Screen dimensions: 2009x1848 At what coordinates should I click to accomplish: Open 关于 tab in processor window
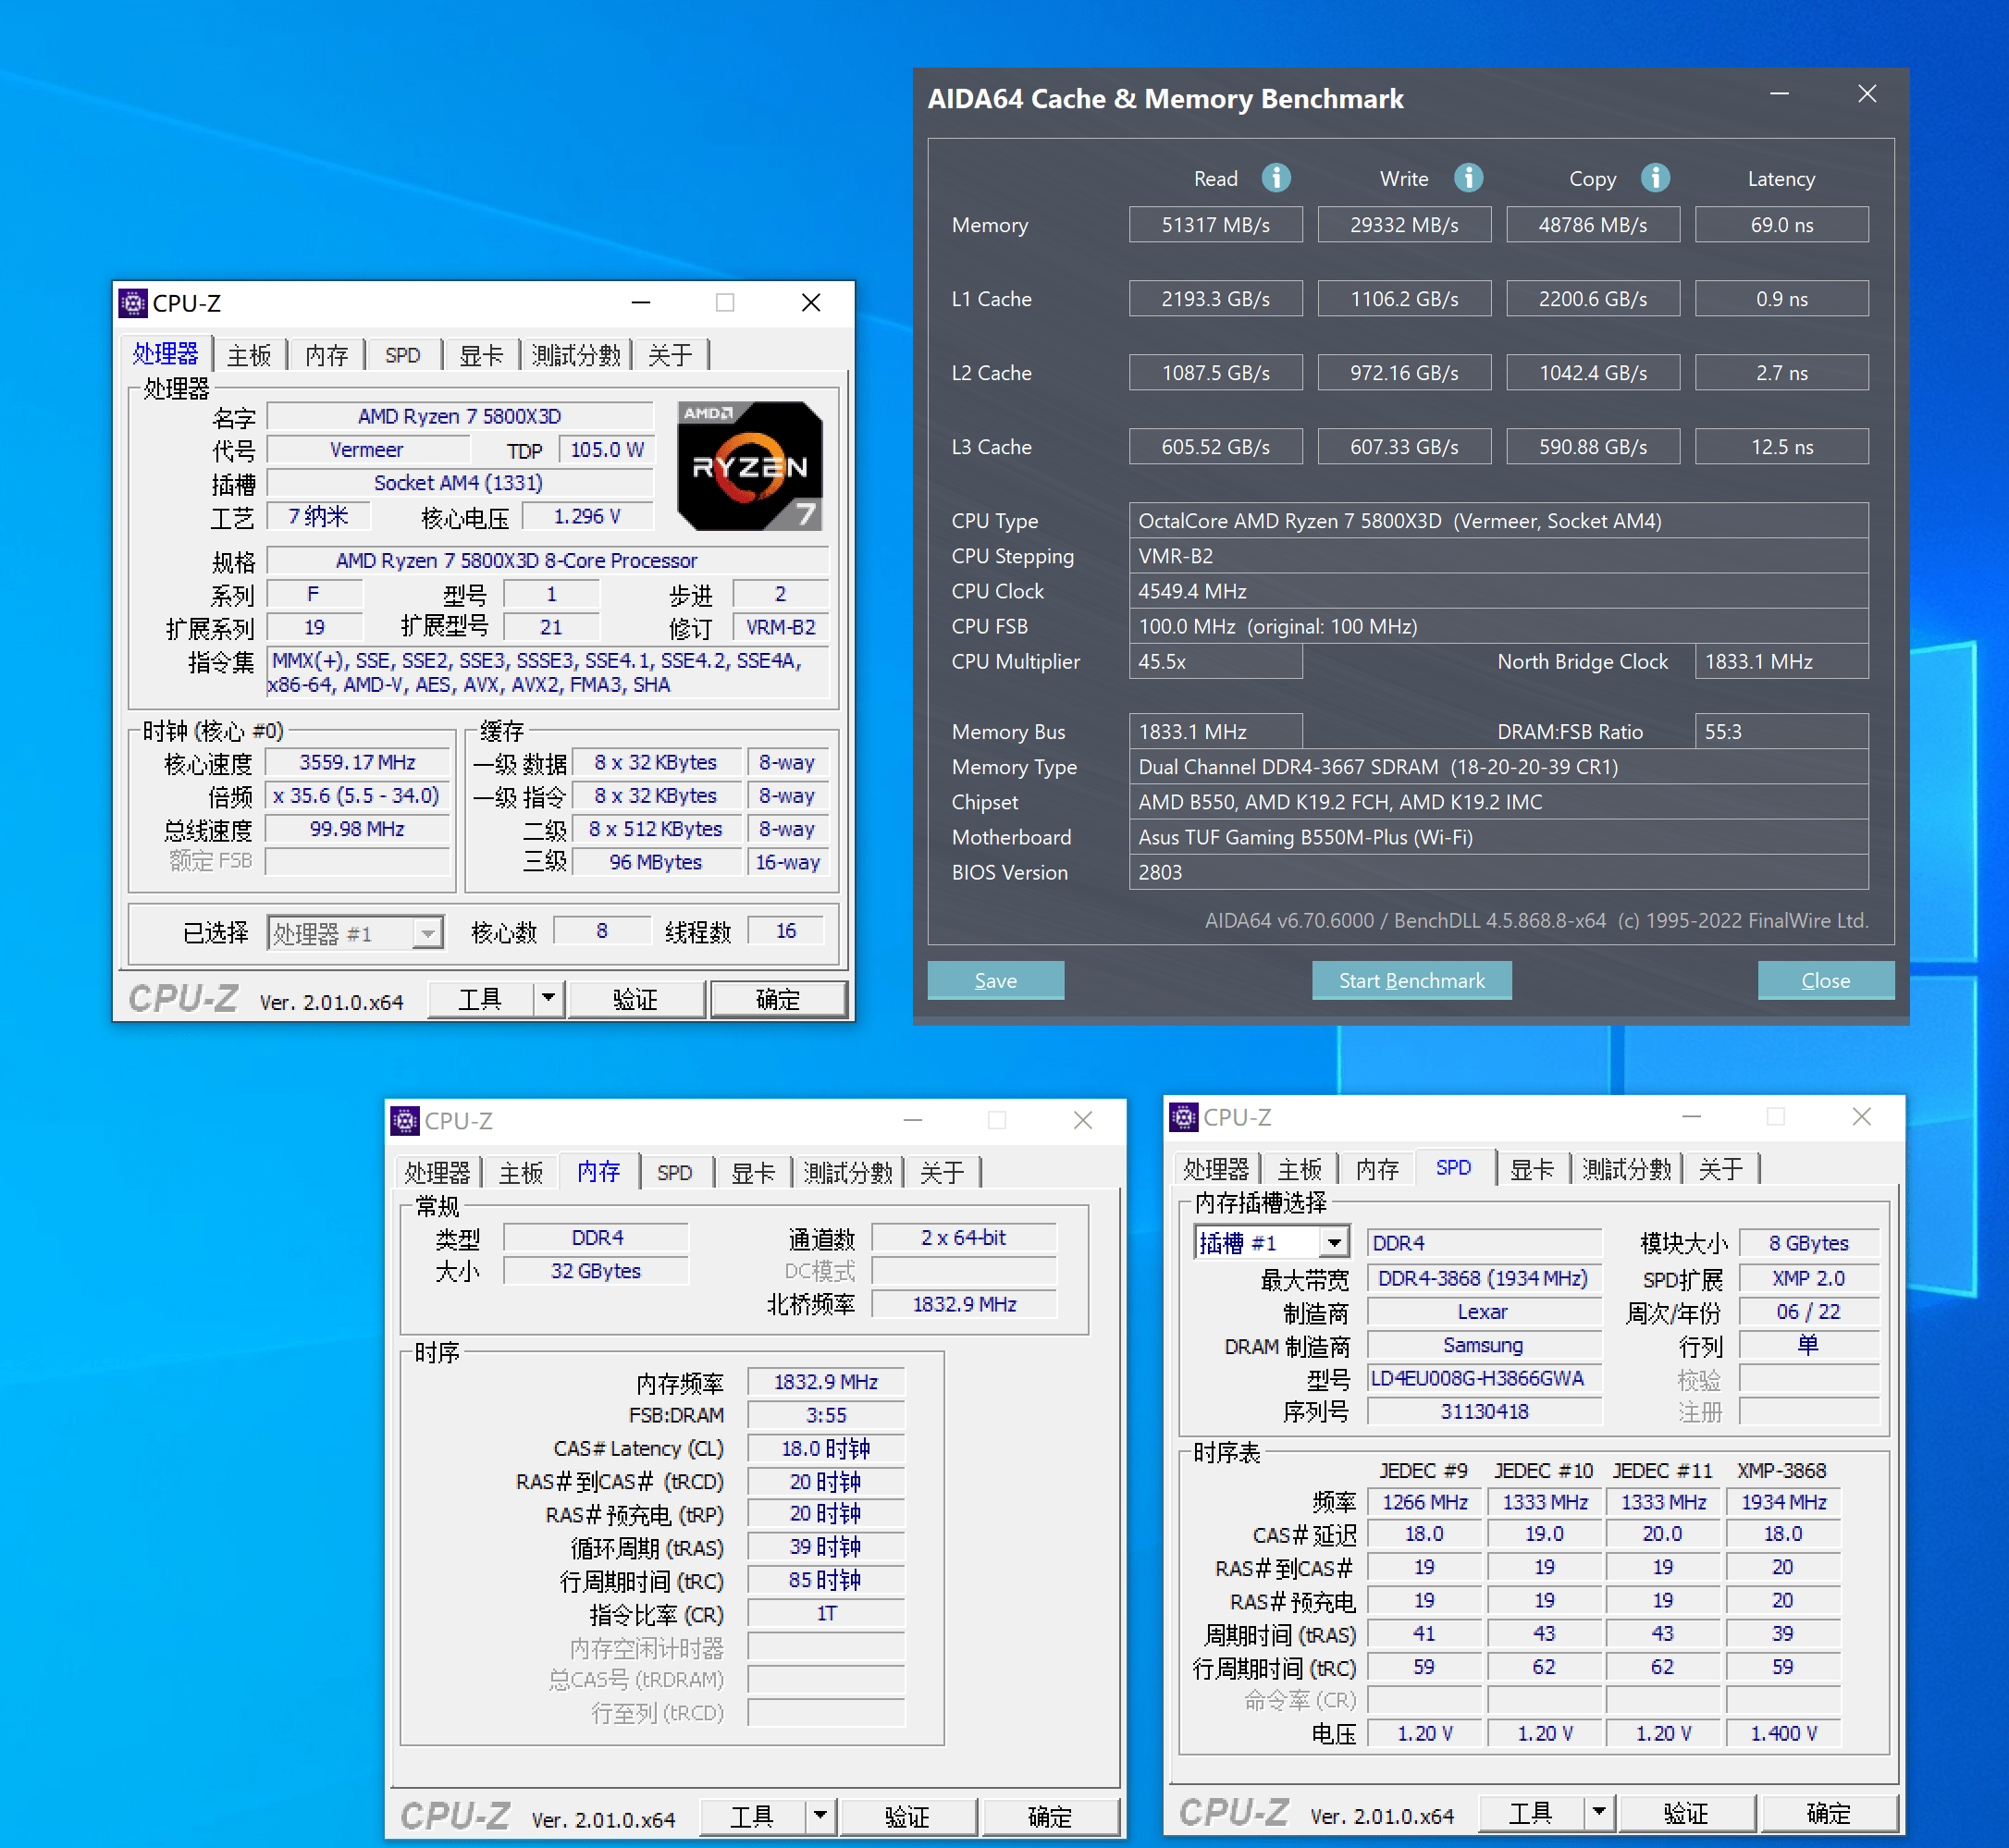point(670,355)
